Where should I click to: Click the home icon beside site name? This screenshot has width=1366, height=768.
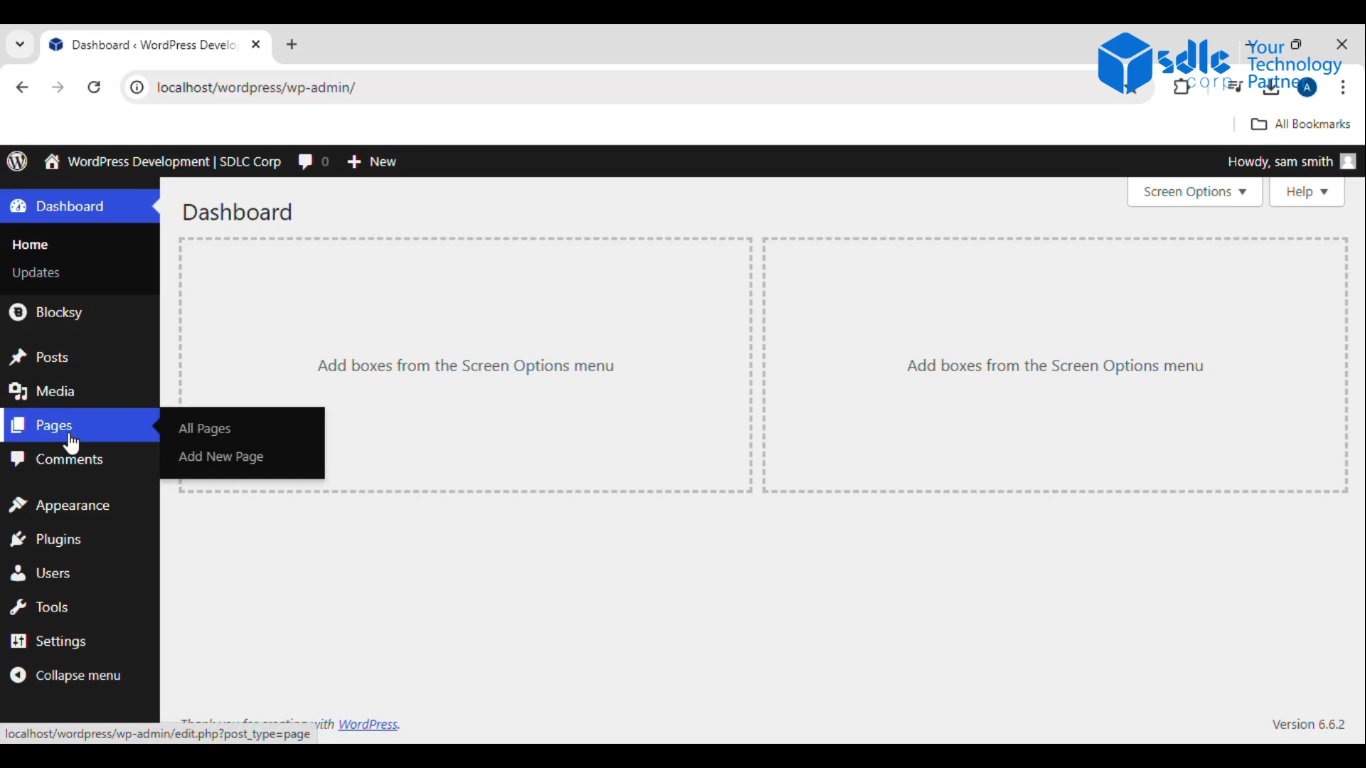pyautogui.click(x=52, y=161)
